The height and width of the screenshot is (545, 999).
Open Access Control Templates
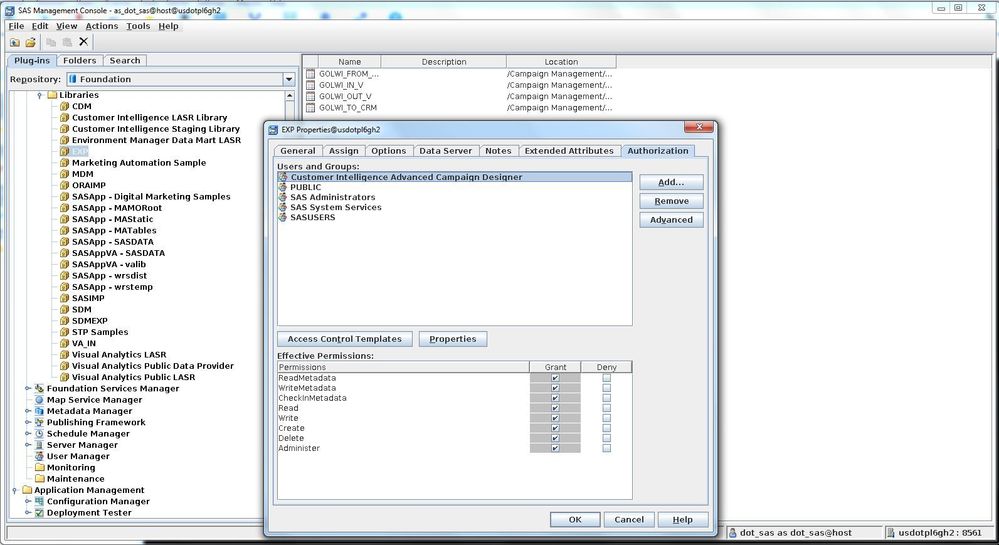[345, 339]
